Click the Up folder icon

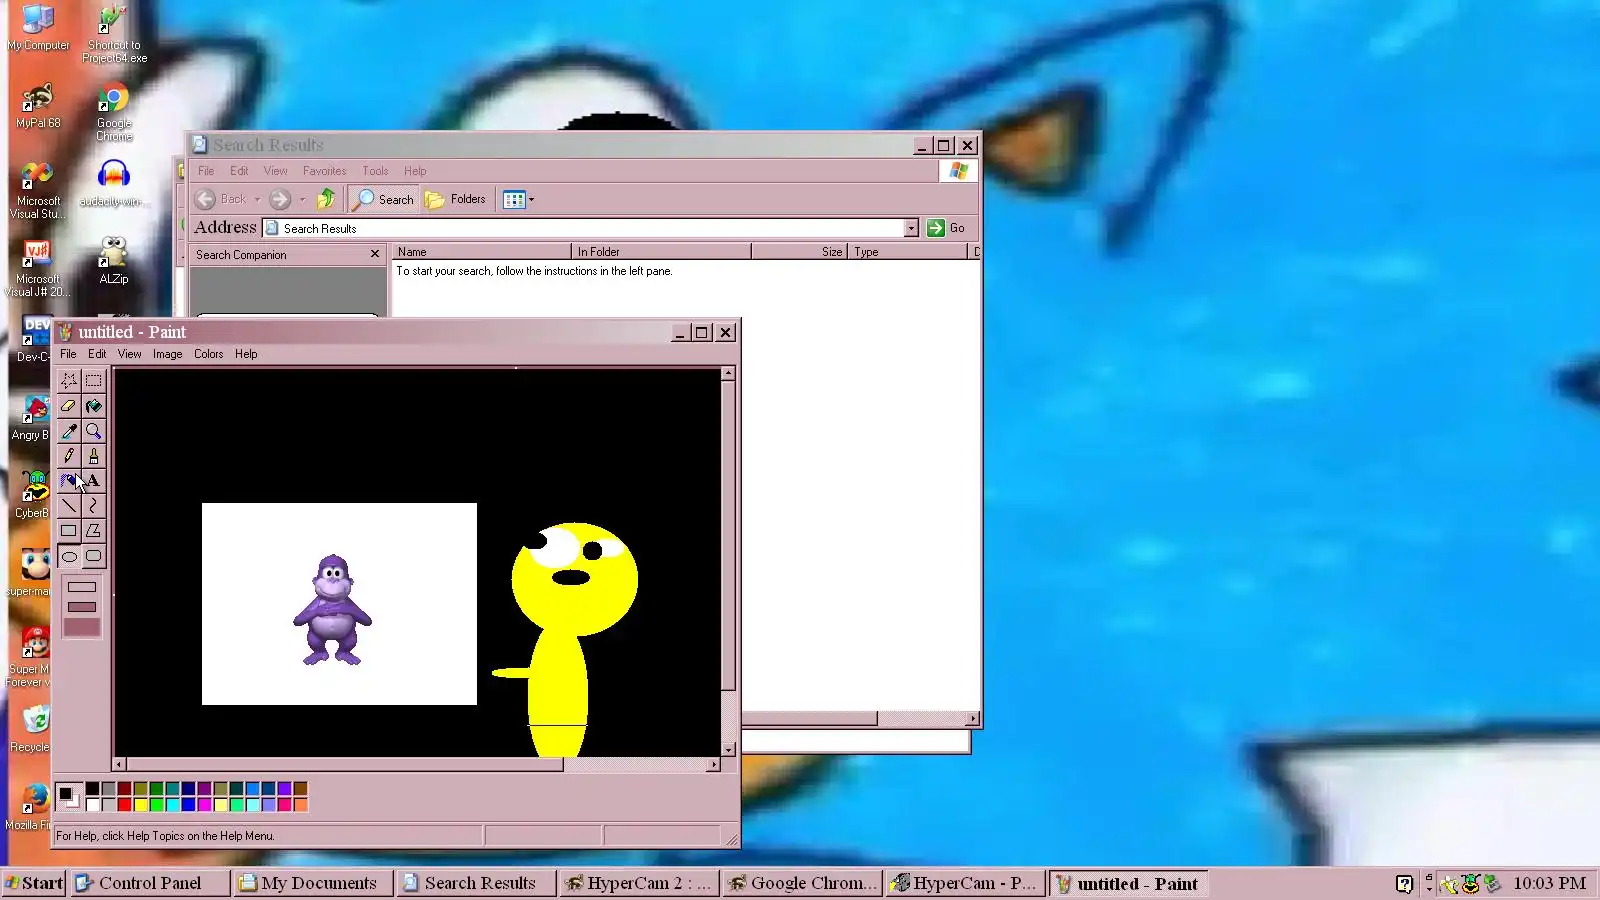pos(326,199)
